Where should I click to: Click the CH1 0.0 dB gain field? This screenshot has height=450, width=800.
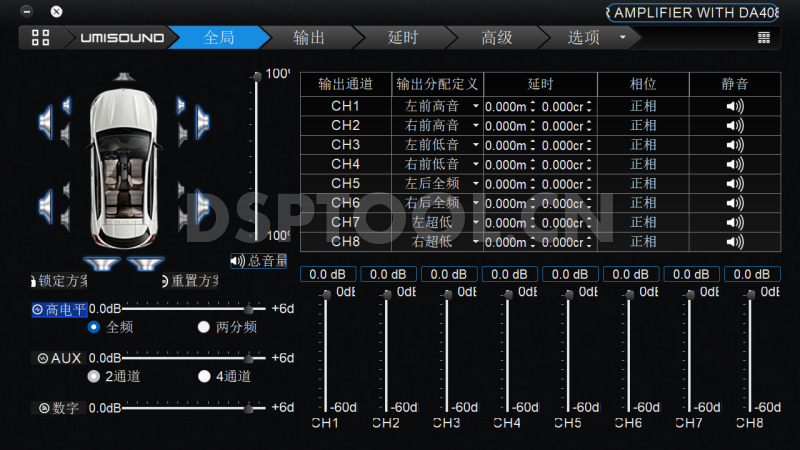[327, 274]
